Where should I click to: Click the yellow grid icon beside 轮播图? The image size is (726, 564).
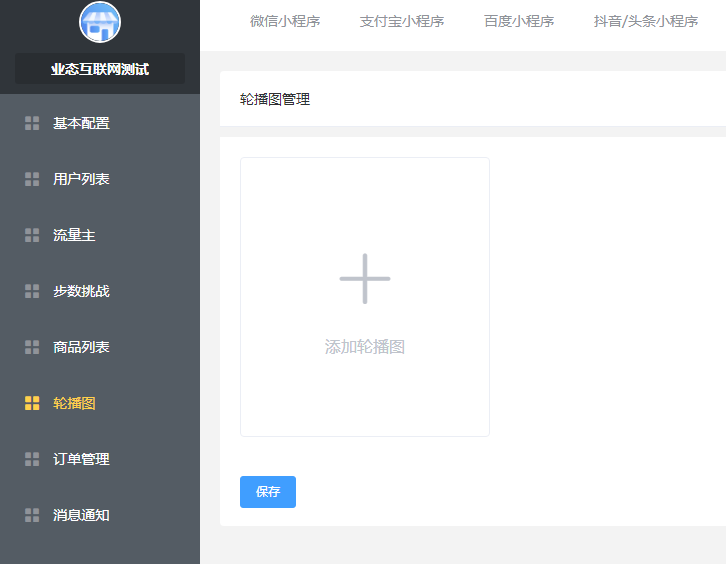point(32,403)
